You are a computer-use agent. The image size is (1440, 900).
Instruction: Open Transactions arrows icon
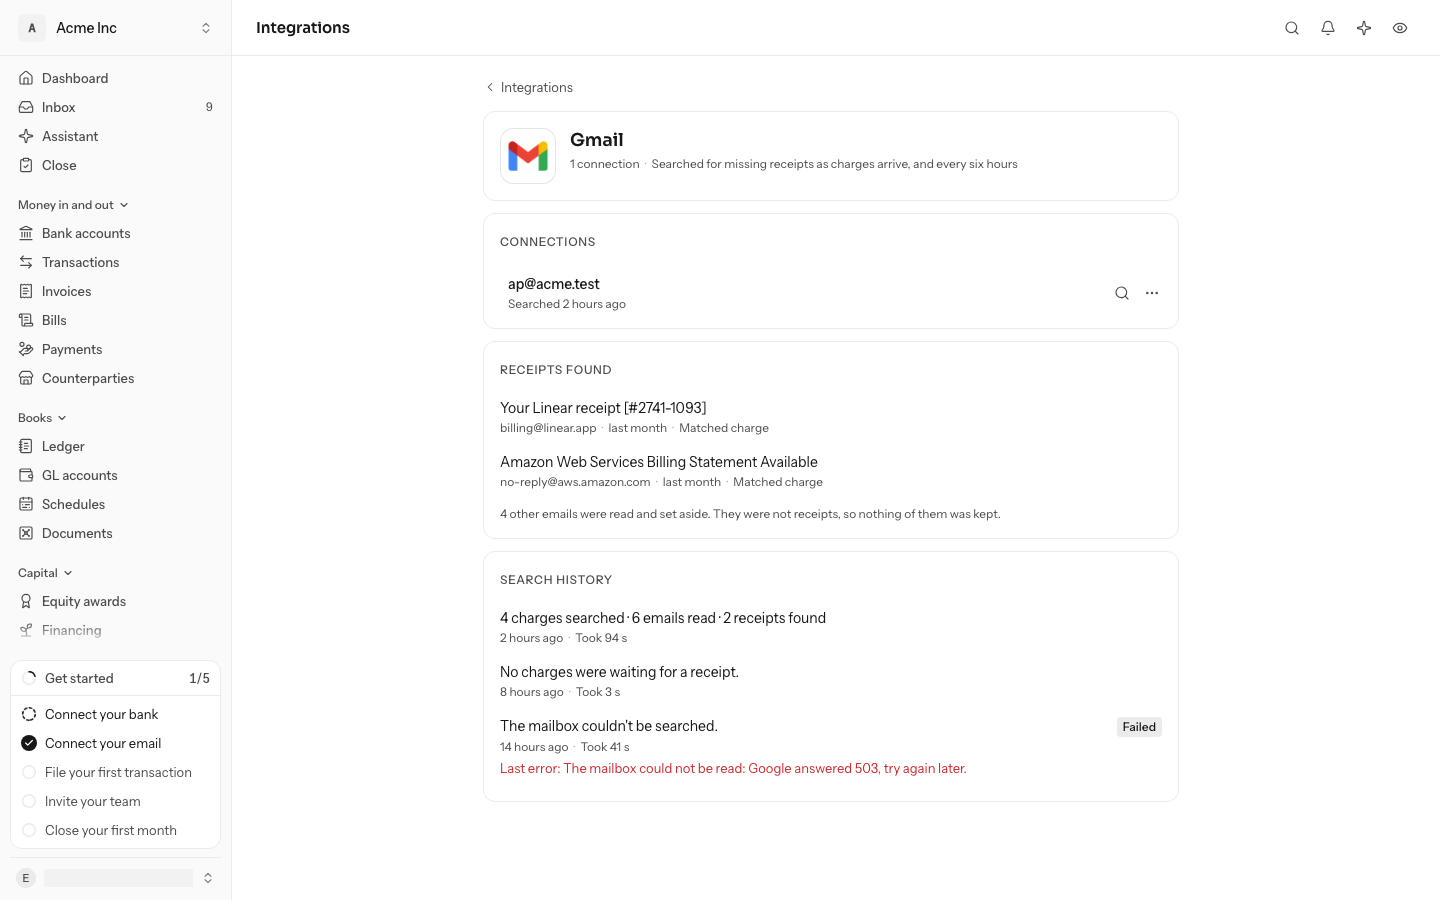click(26, 262)
